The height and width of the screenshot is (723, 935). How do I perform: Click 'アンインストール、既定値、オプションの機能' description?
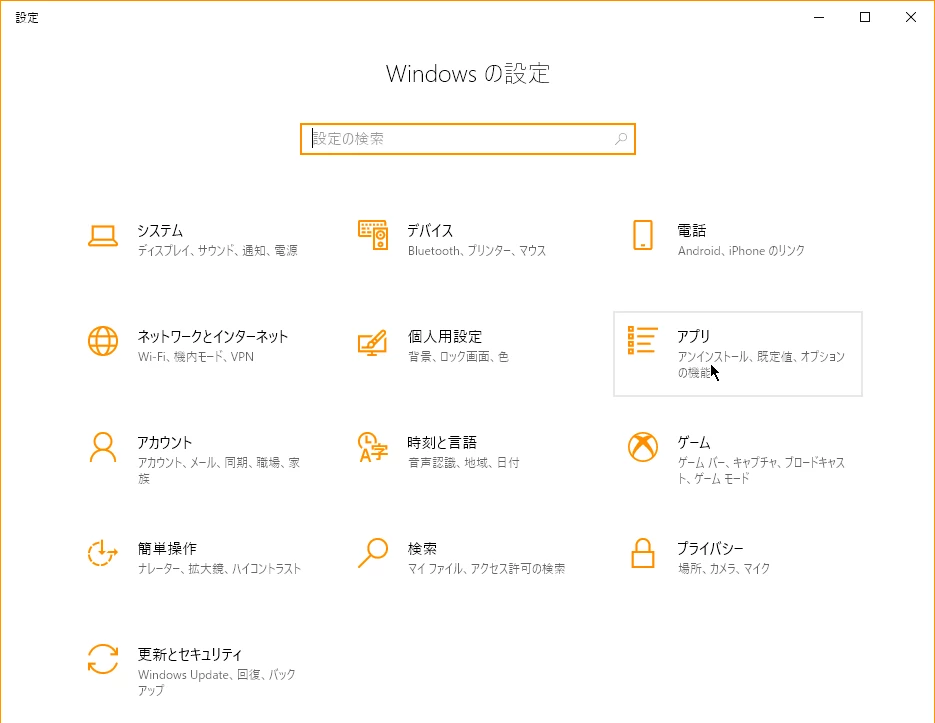click(761, 364)
